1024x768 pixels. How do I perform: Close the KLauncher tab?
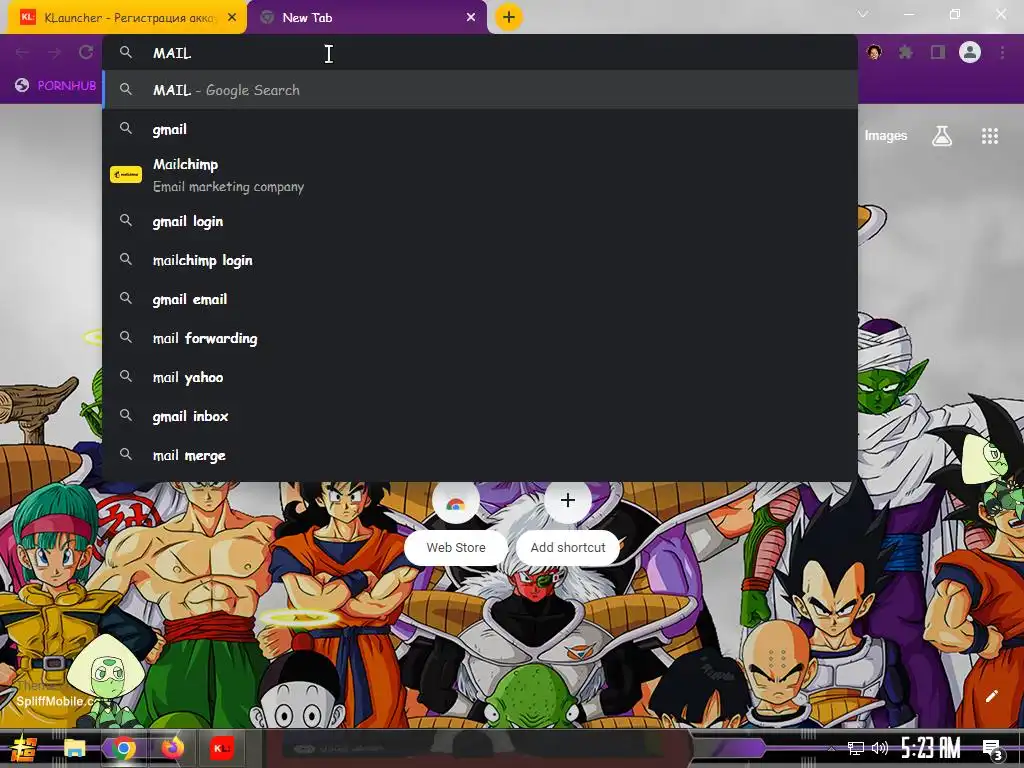click(232, 18)
